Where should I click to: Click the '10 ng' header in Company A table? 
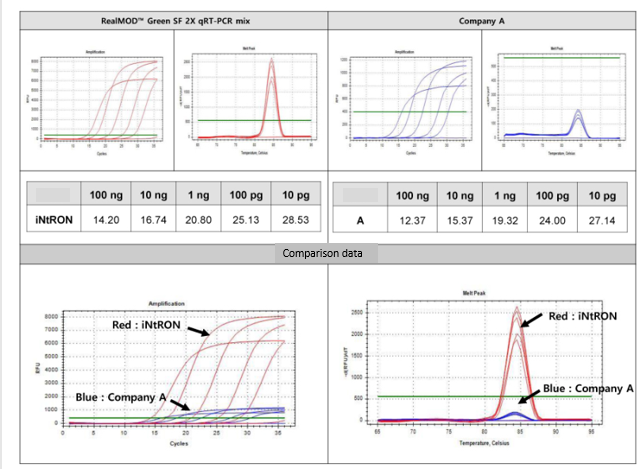pos(460,196)
